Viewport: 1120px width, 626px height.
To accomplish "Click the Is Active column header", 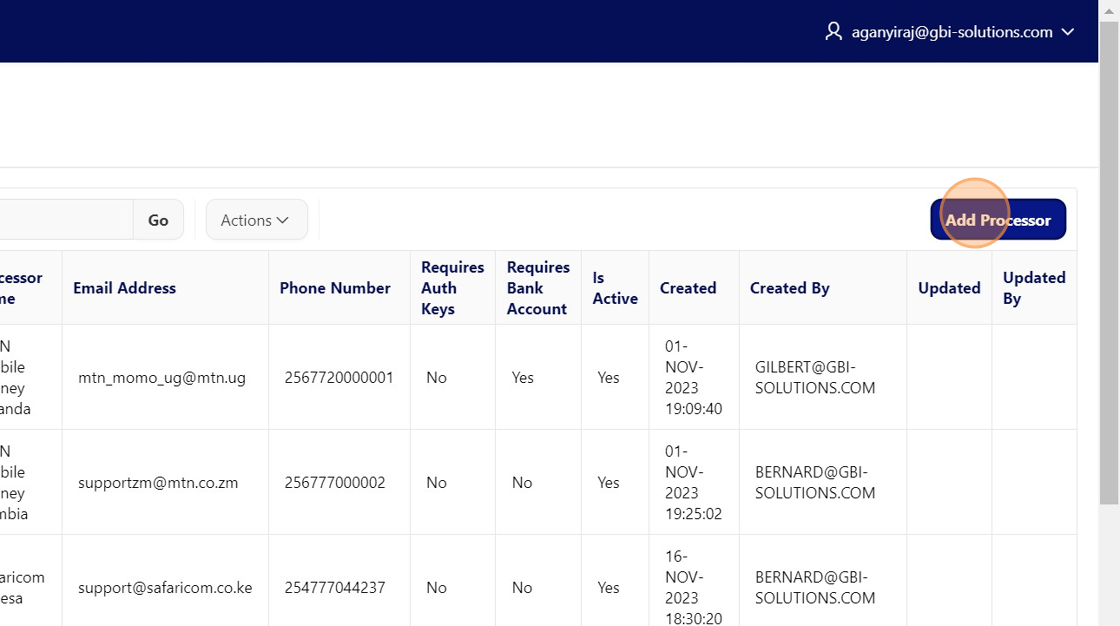I will click(x=614, y=288).
